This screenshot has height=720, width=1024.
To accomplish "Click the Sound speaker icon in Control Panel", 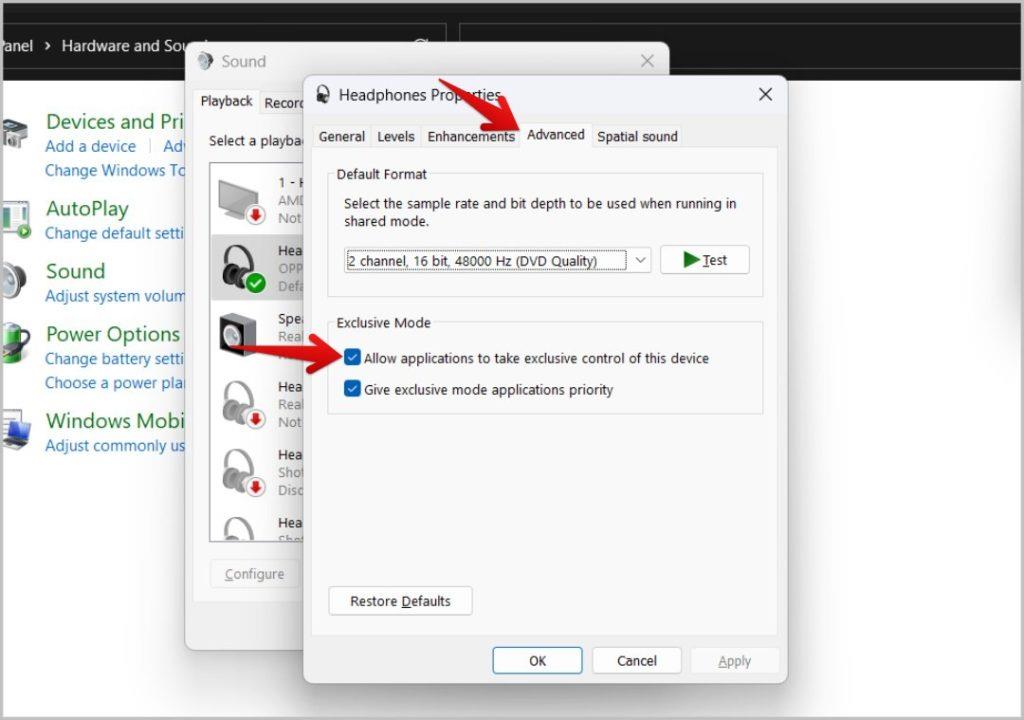I will 14,281.
